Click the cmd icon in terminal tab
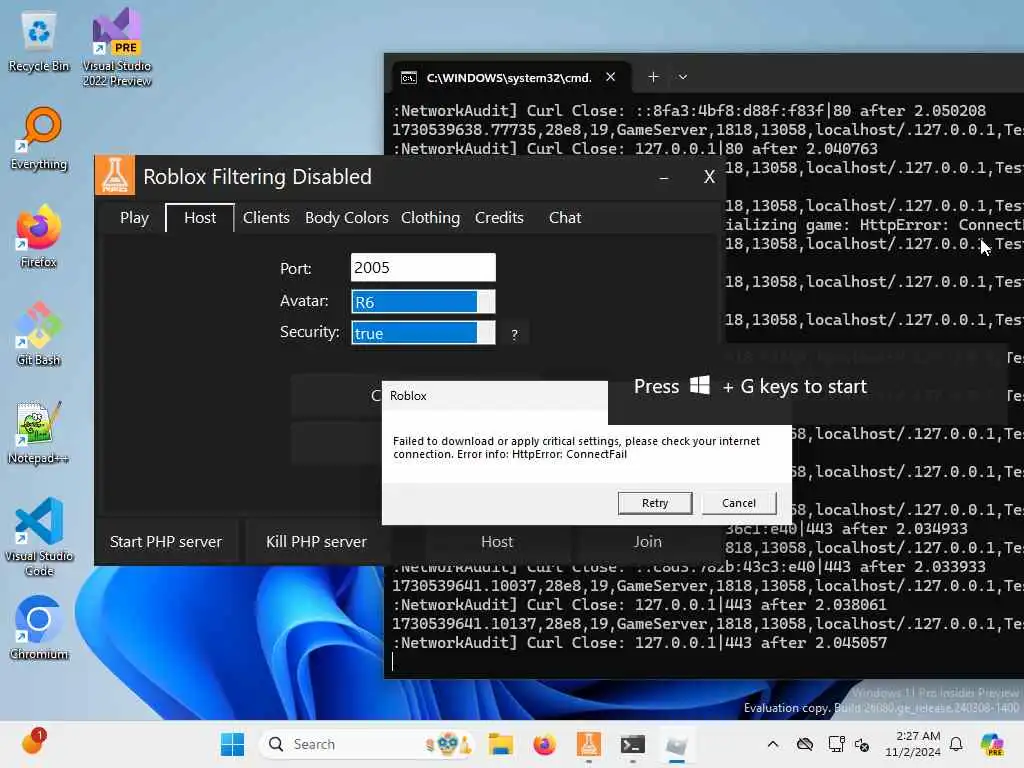 point(409,78)
